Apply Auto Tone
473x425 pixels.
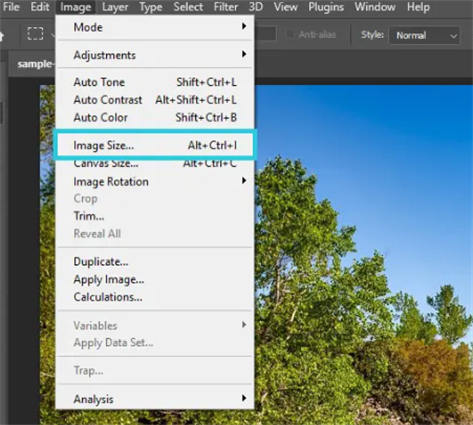[155, 82]
